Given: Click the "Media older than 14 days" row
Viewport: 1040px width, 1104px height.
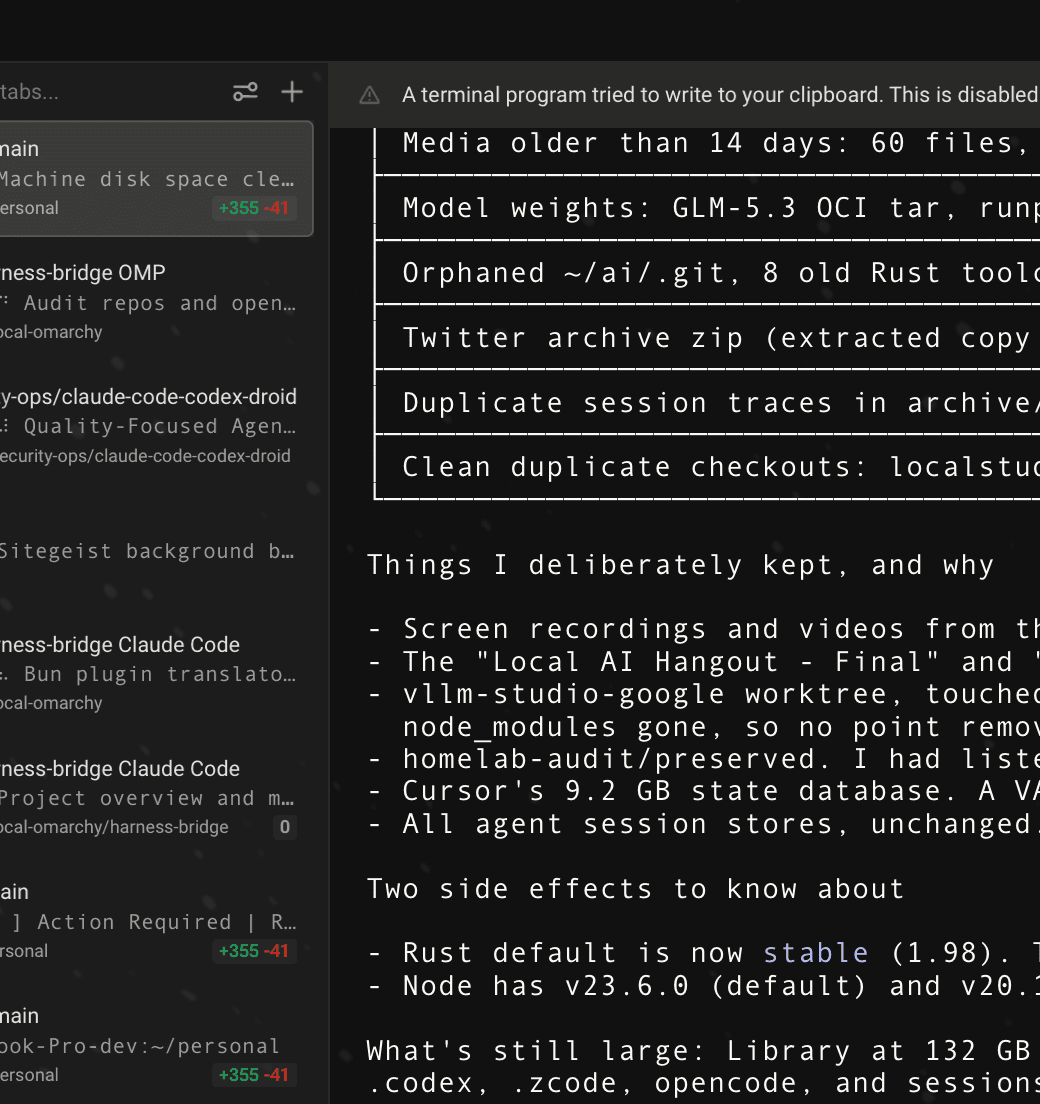Looking at the screenshot, I should [708, 143].
